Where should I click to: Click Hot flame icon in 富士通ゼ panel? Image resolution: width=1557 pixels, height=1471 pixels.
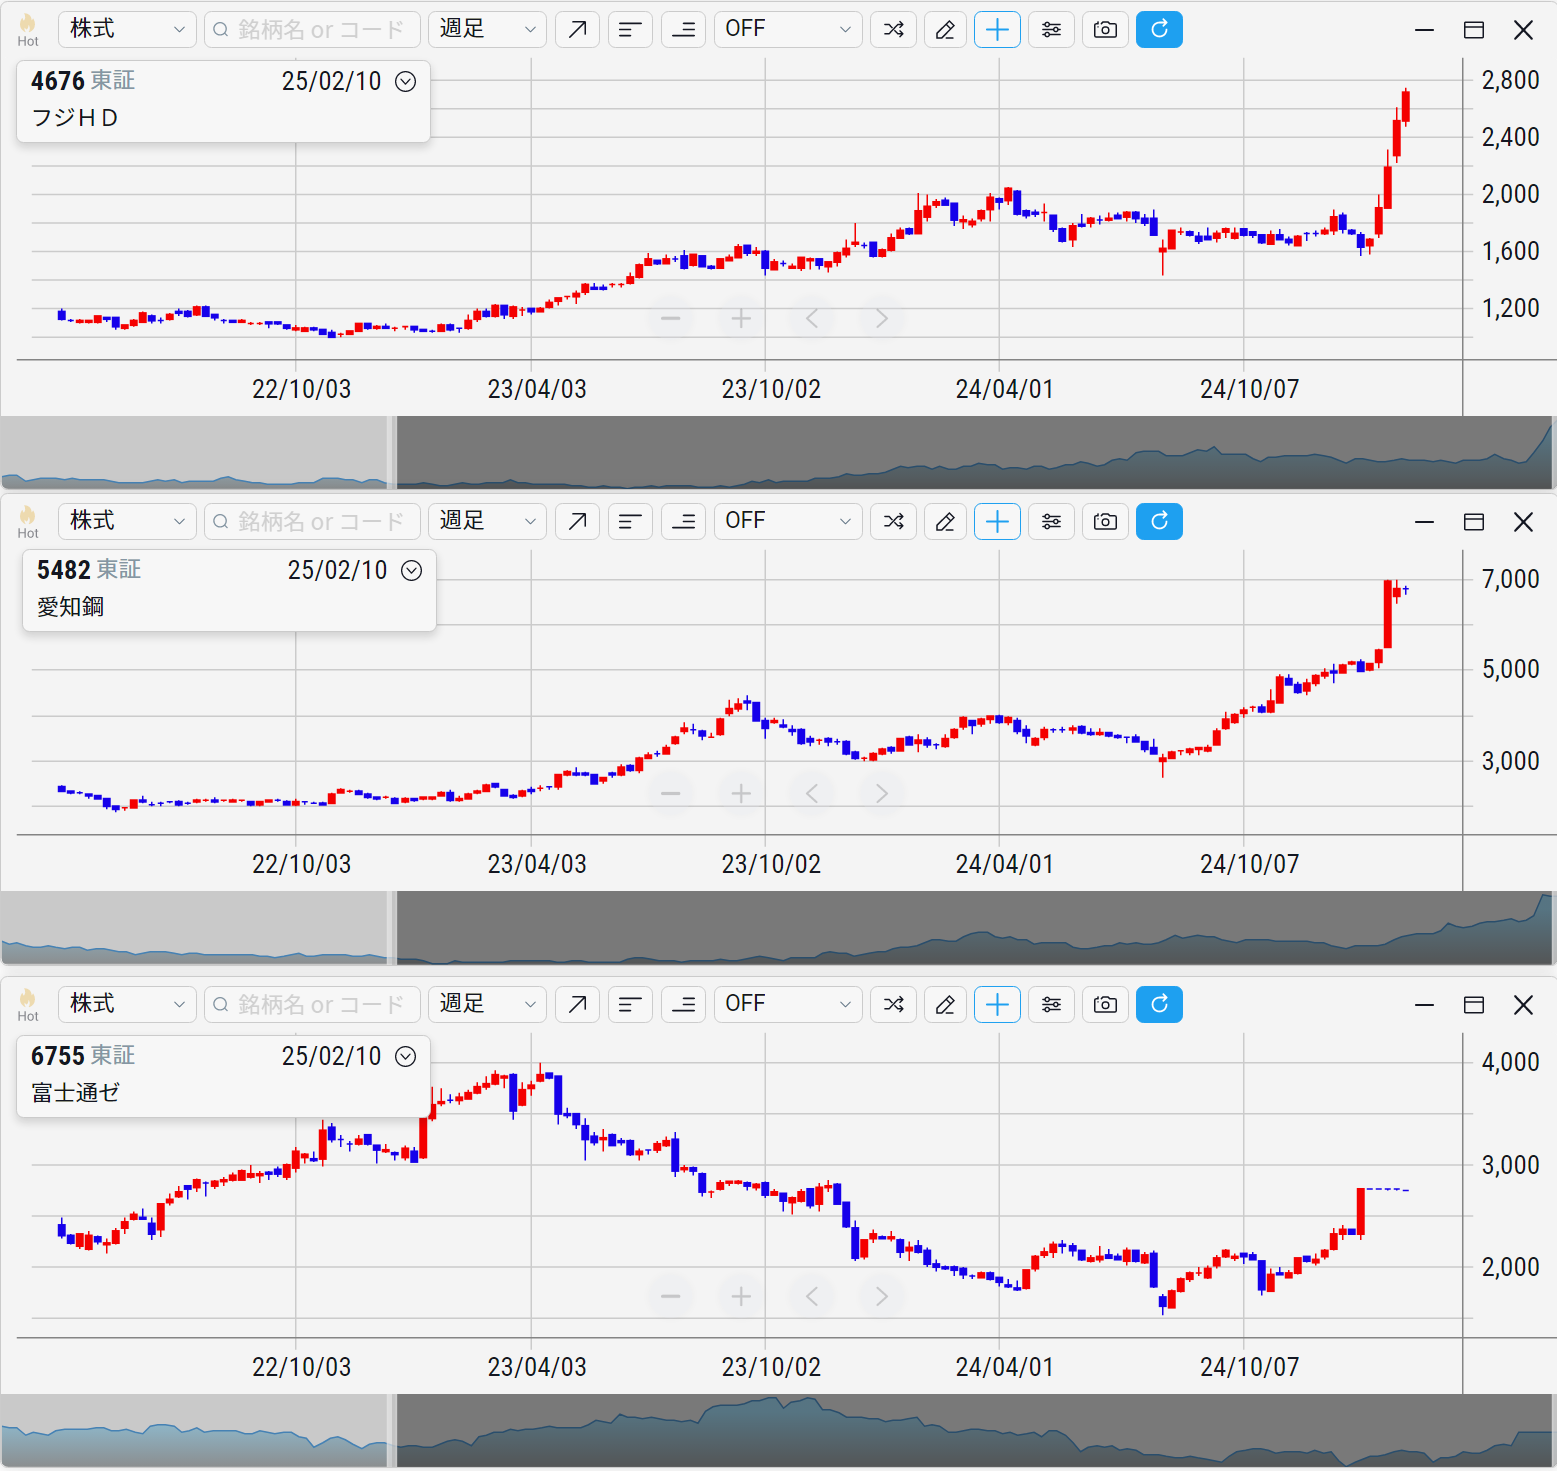(x=28, y=1004)
